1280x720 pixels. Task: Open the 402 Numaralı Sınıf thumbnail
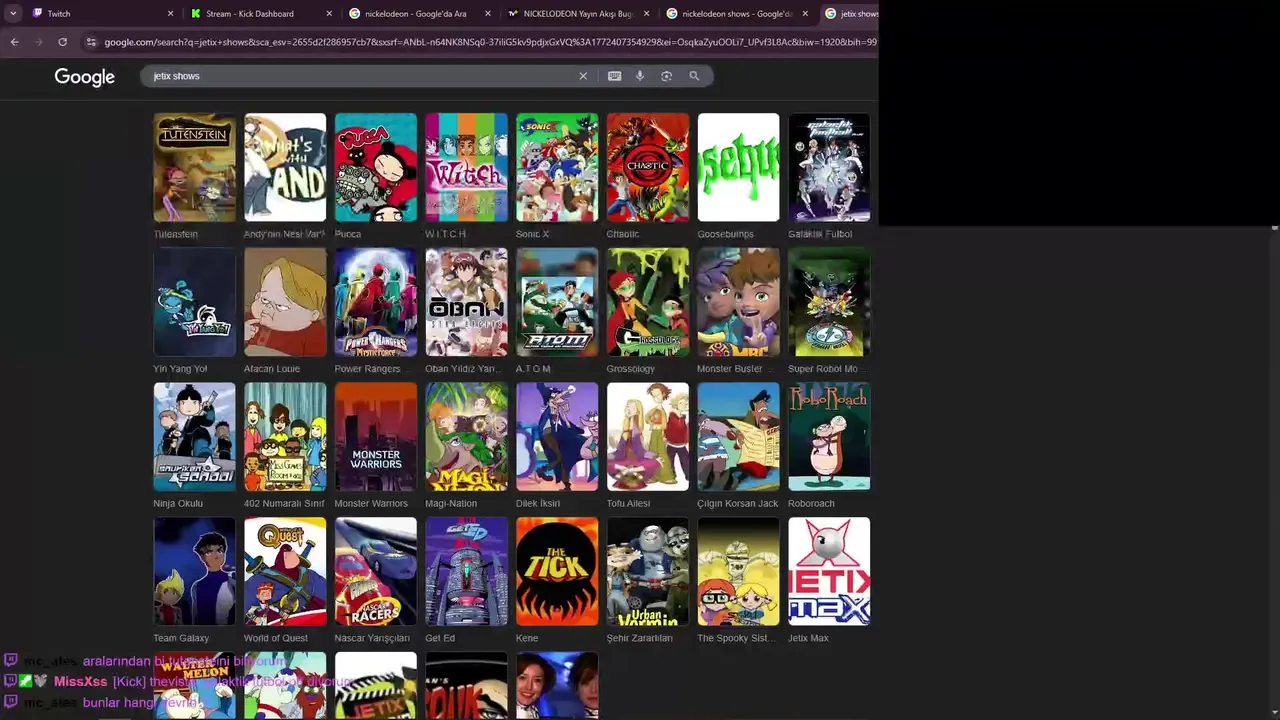point(285,436)
